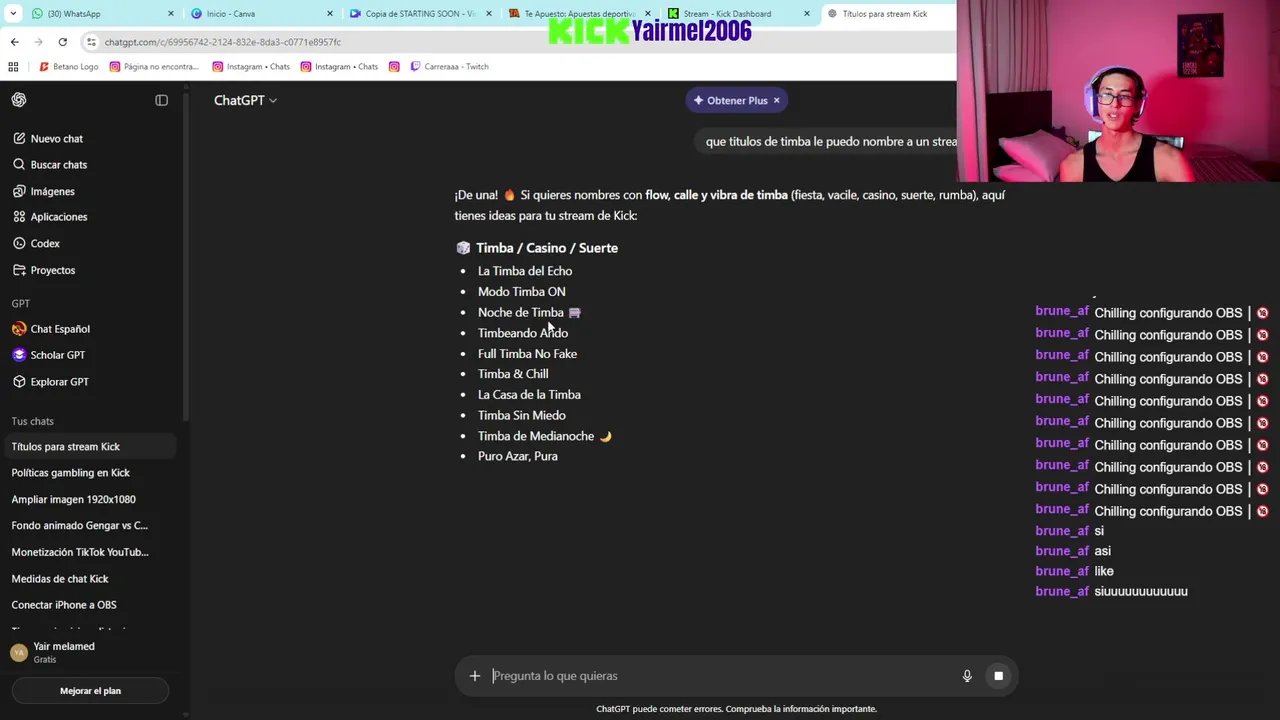Click the text Timba & Chill
The width and height of the screenshot is (1280, 720).
(x=513, y=374)
